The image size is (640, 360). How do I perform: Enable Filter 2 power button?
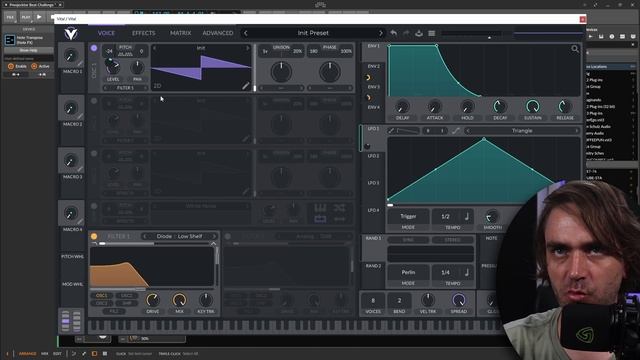(x=228, y=236)
